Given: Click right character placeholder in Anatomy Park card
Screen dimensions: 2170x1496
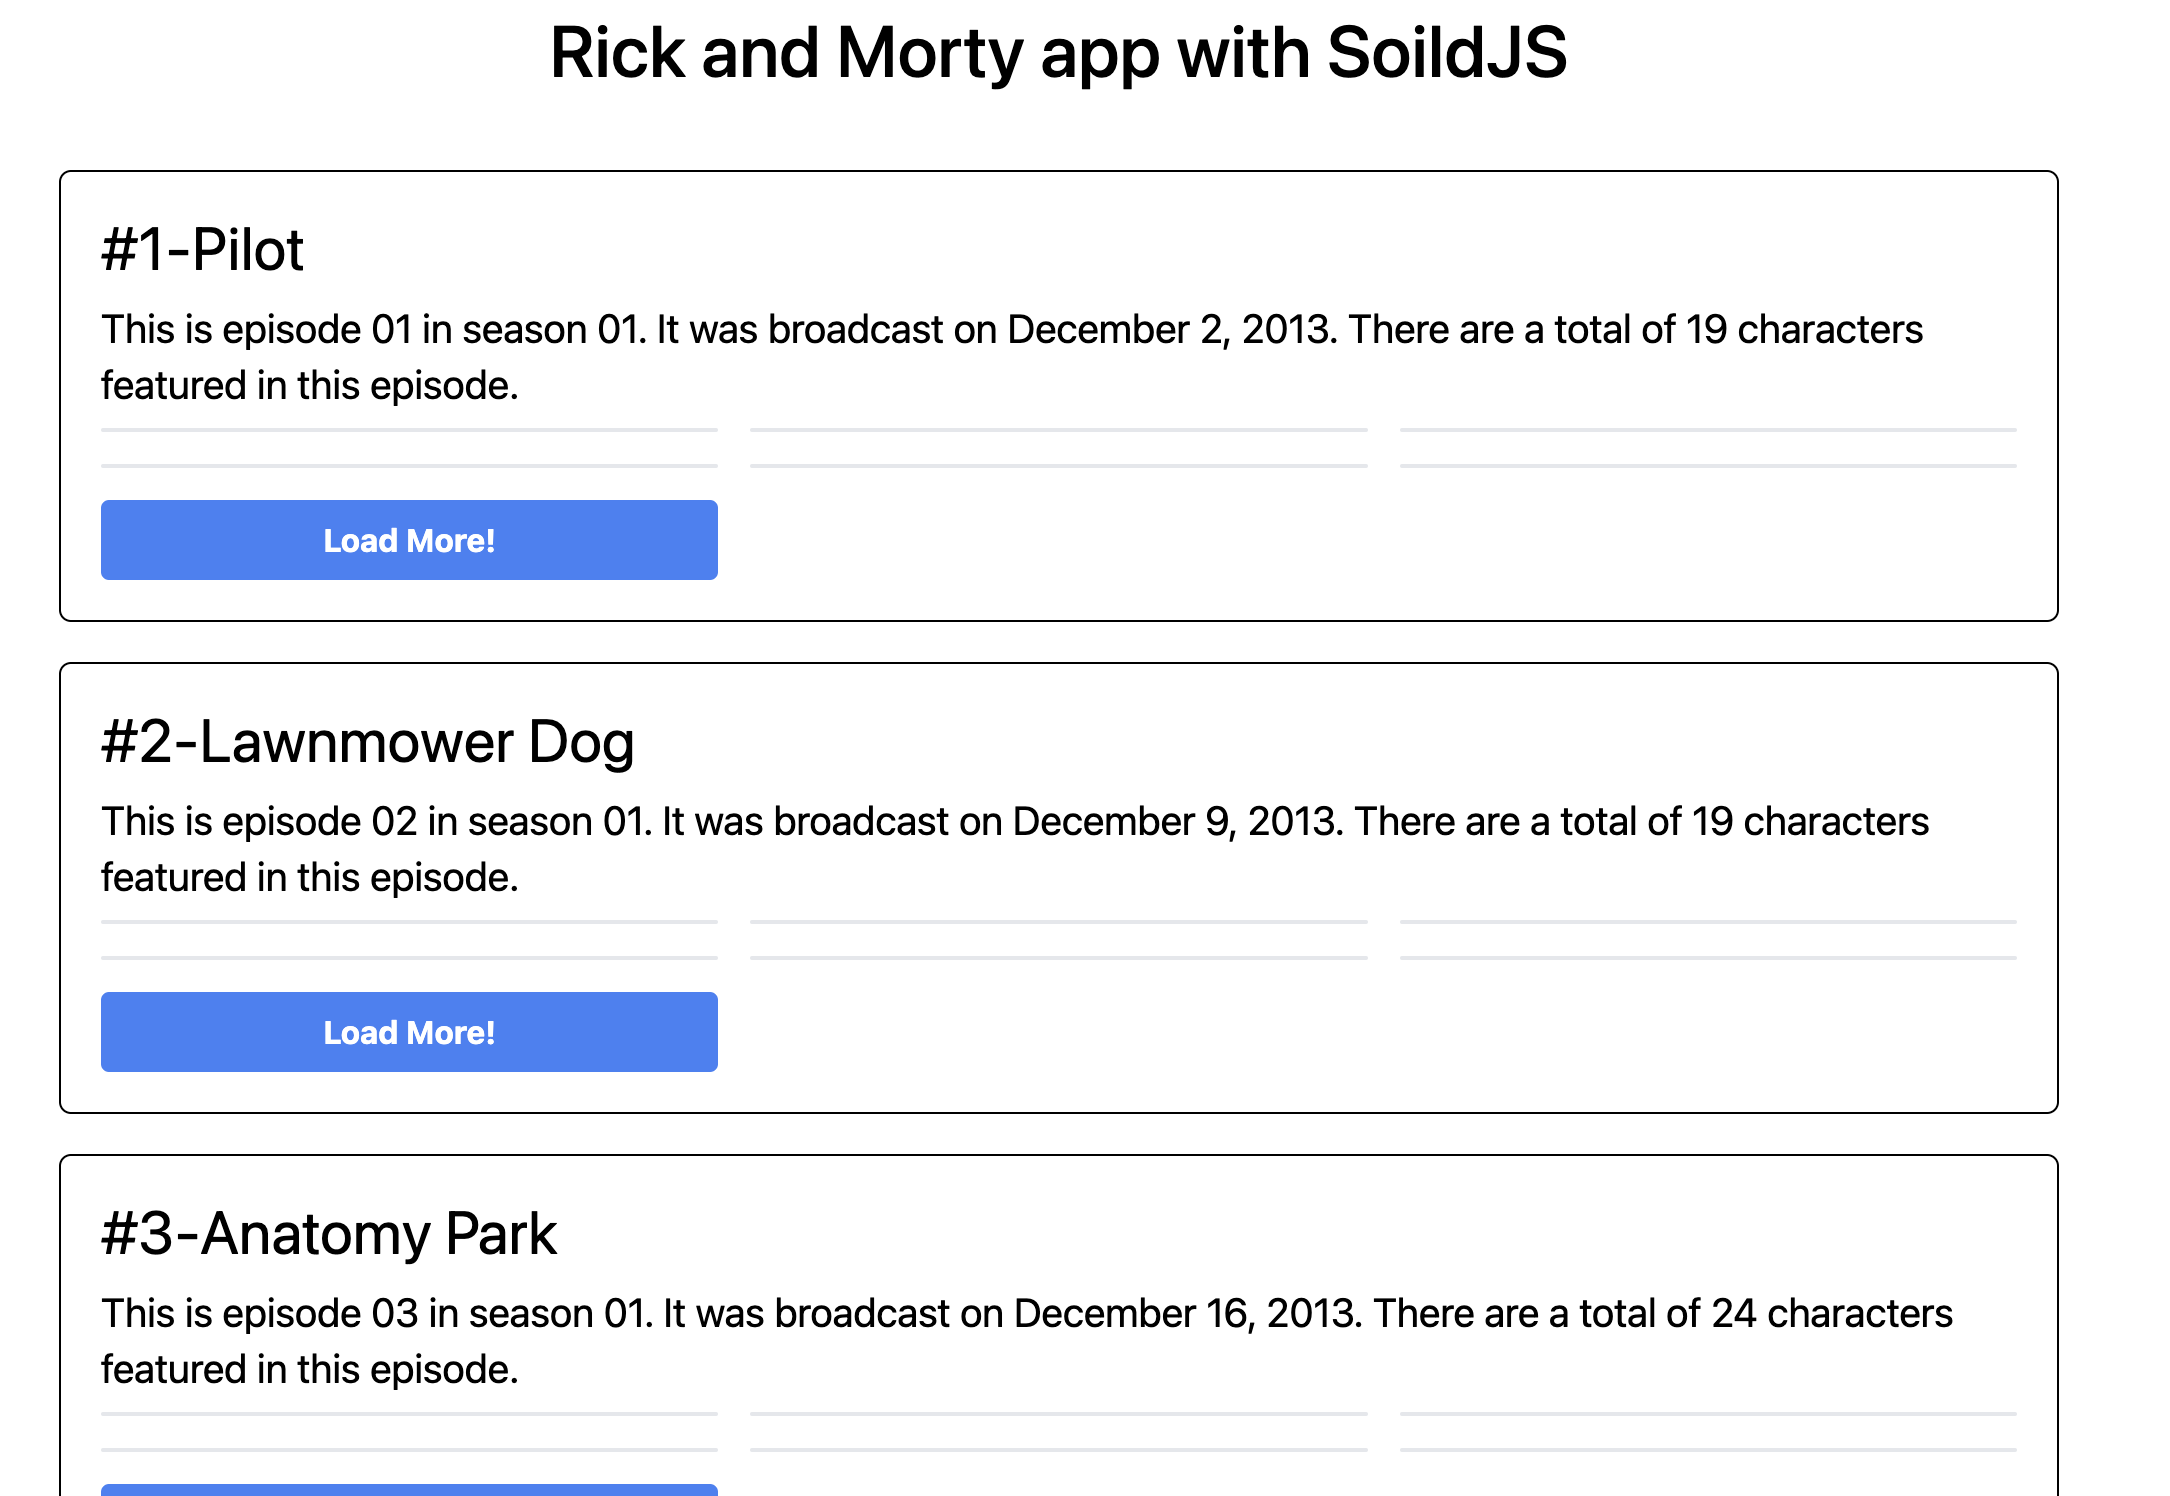Looking at the screenshot, I should [x=1708, y=1432].
